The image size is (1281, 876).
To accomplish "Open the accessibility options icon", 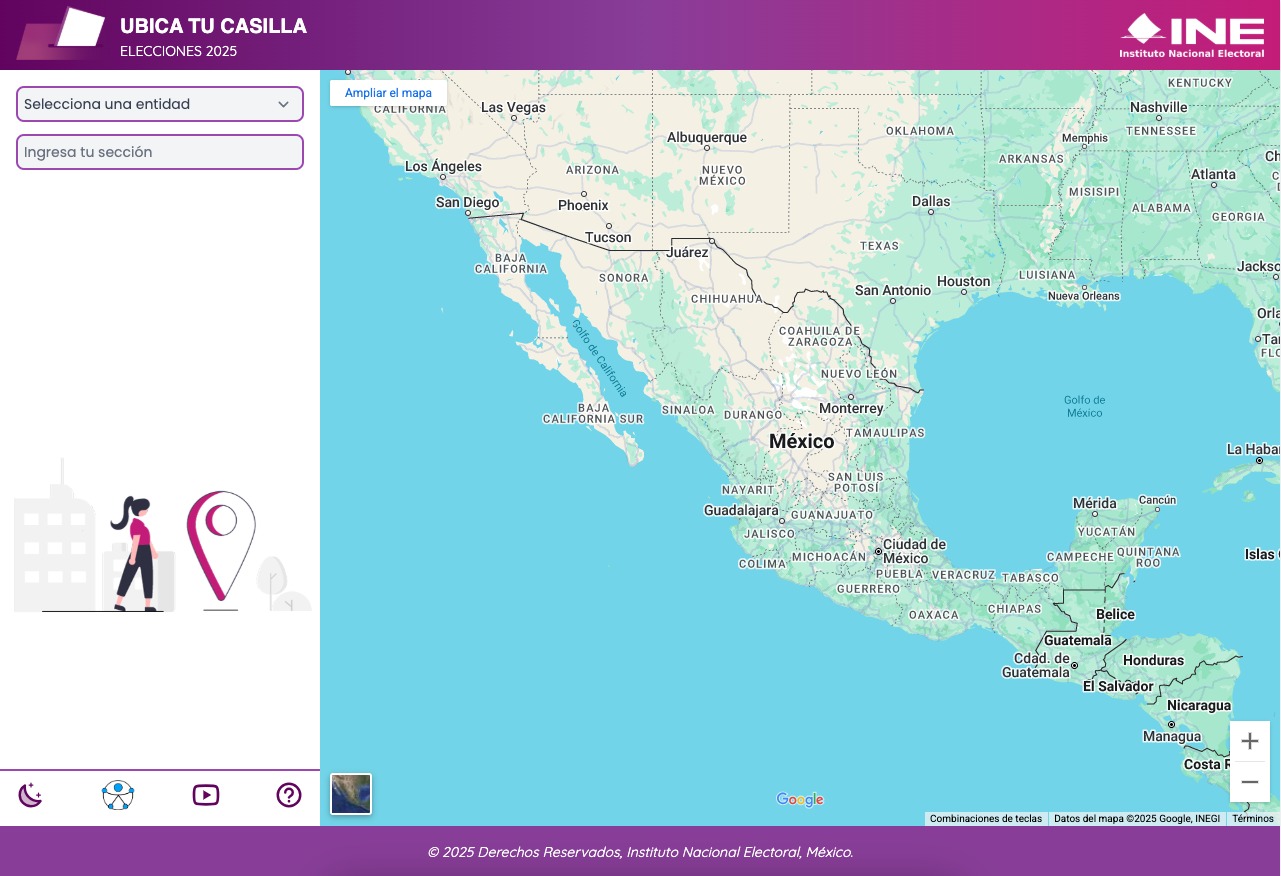I will click(x=118, y=795).
